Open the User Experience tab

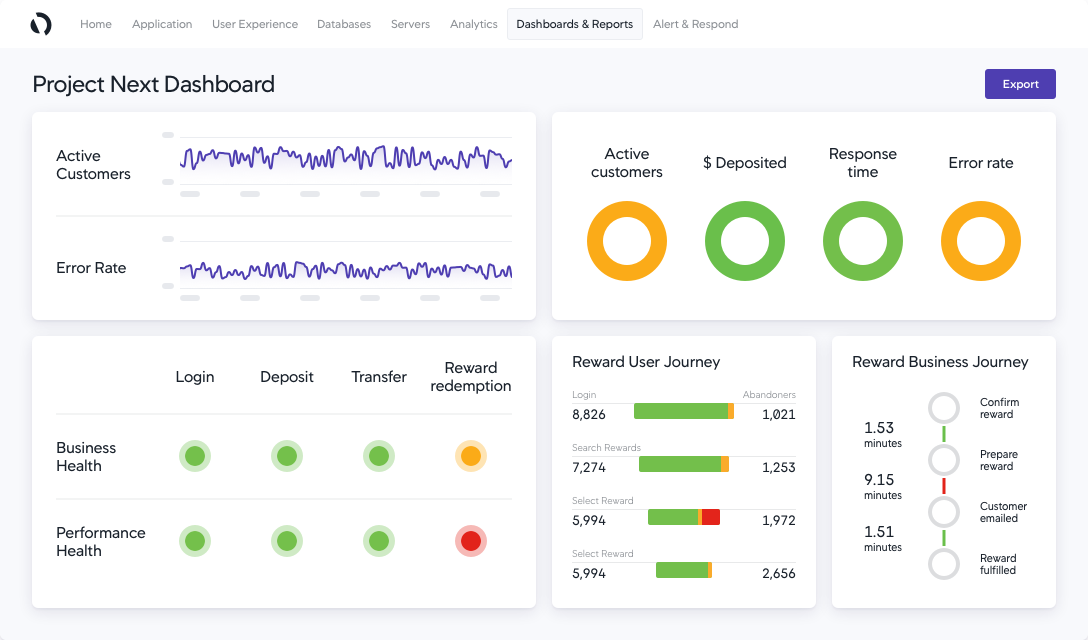tap(255, 24)
